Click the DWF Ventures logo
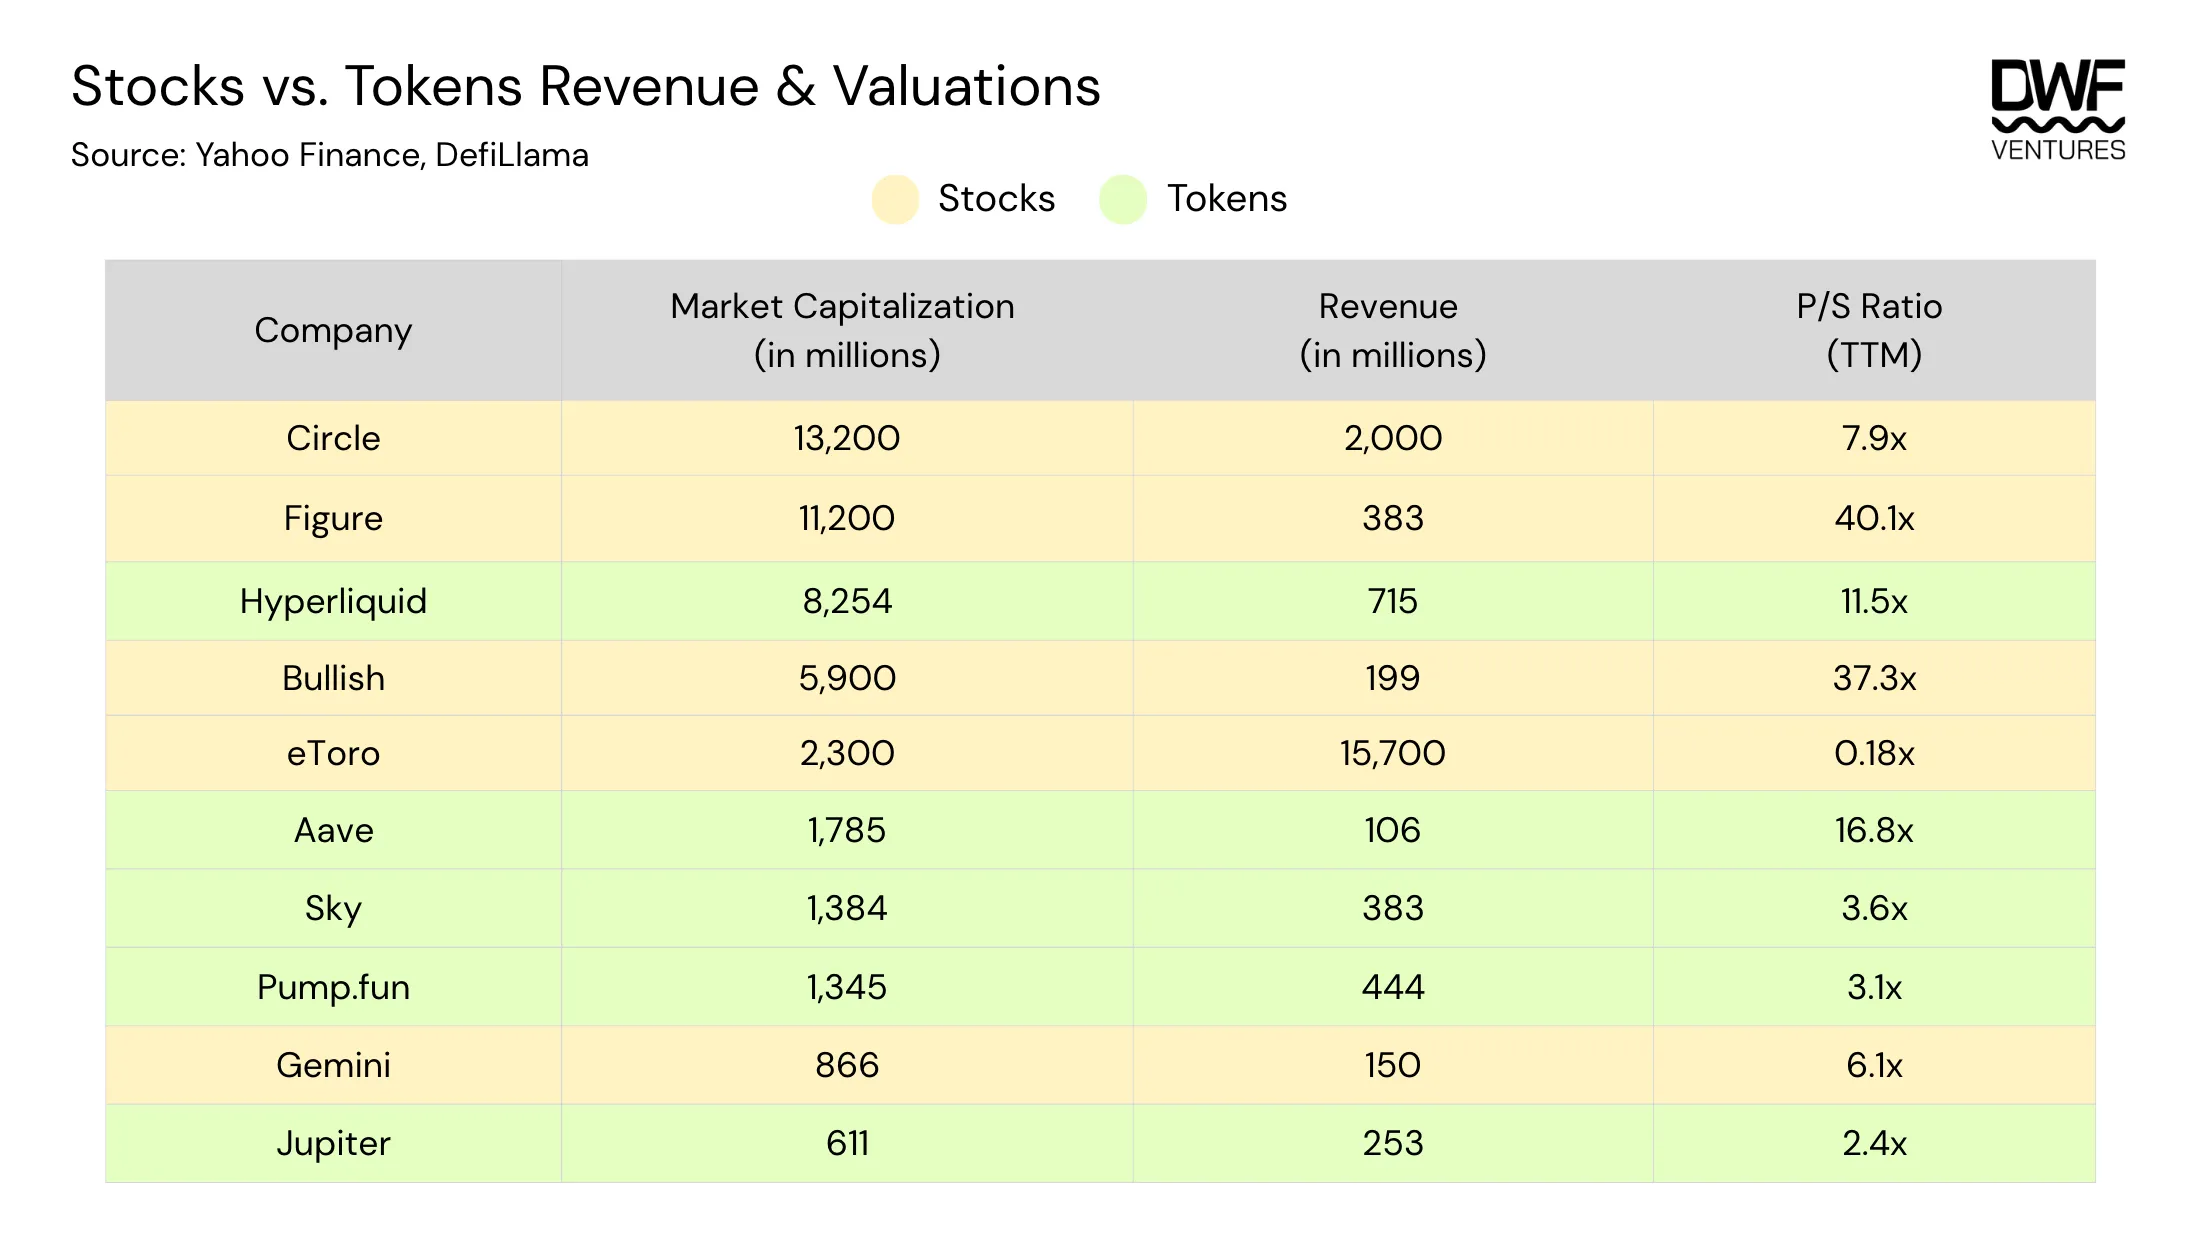This screenshot has height=1236, width=2204. [x=2058, y=110]
